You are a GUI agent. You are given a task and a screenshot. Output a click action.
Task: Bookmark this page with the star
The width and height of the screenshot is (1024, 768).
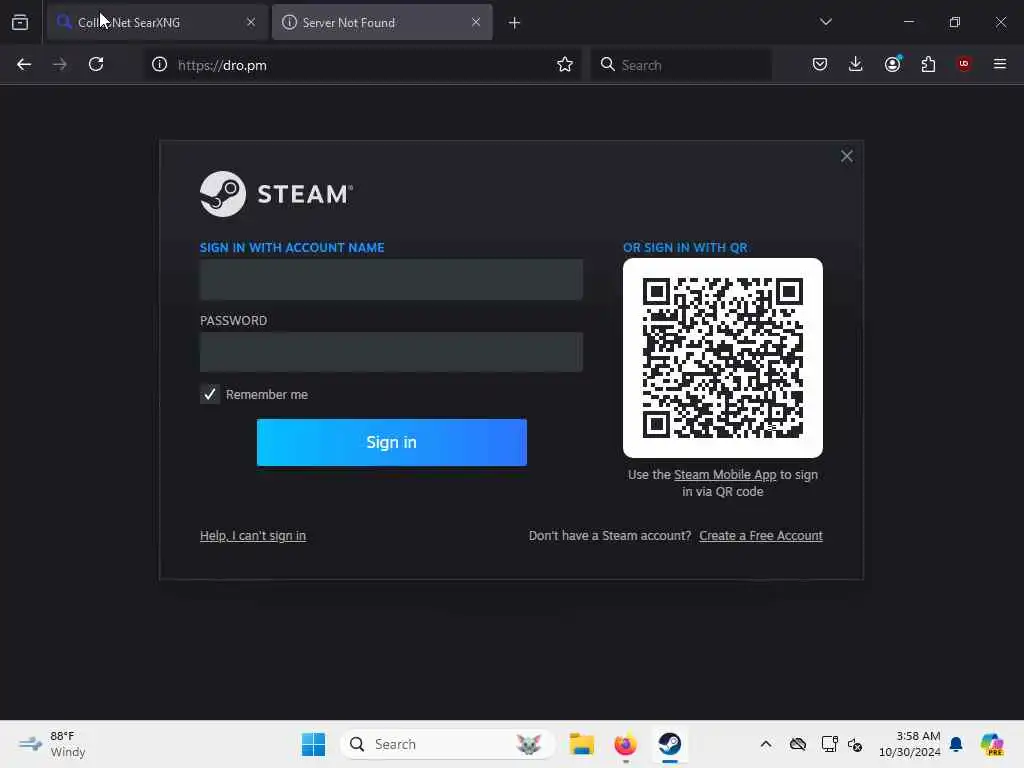(565, 65)
